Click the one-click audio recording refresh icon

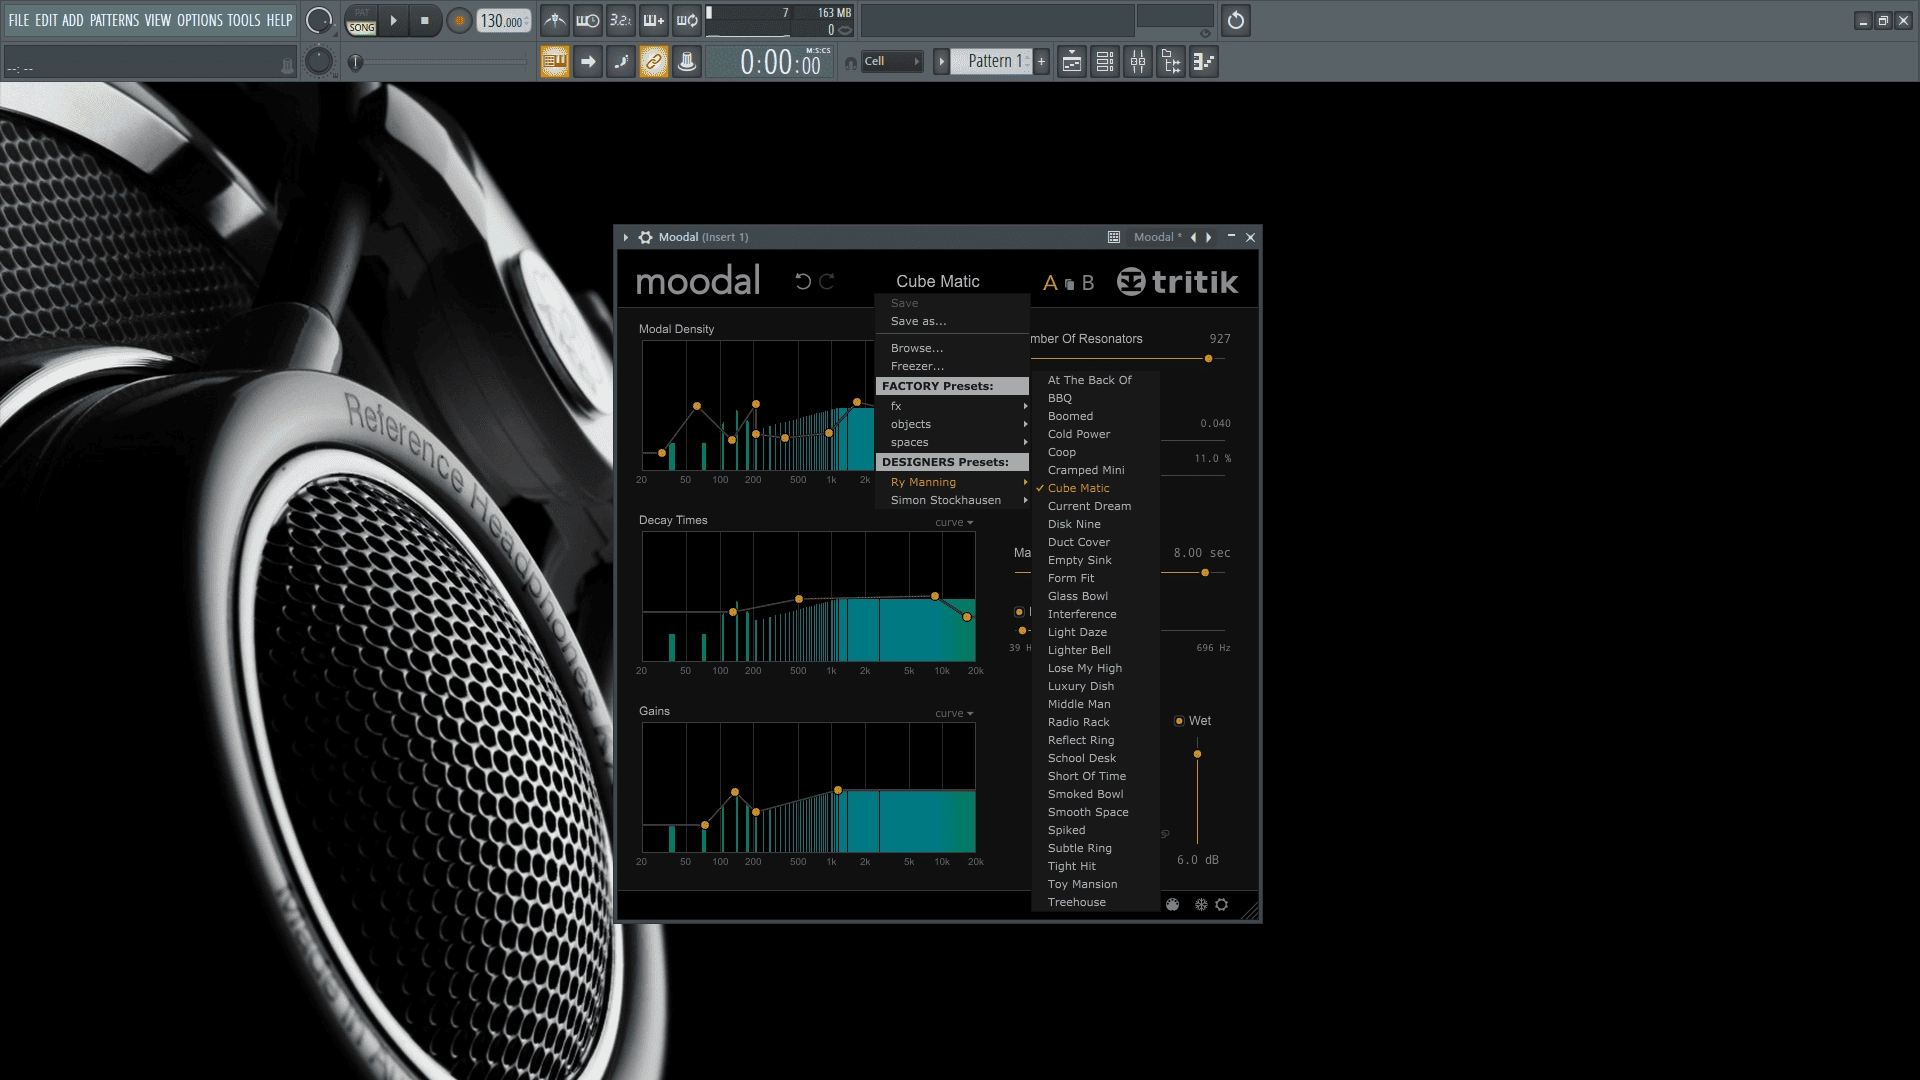(x=1236, y=20)
